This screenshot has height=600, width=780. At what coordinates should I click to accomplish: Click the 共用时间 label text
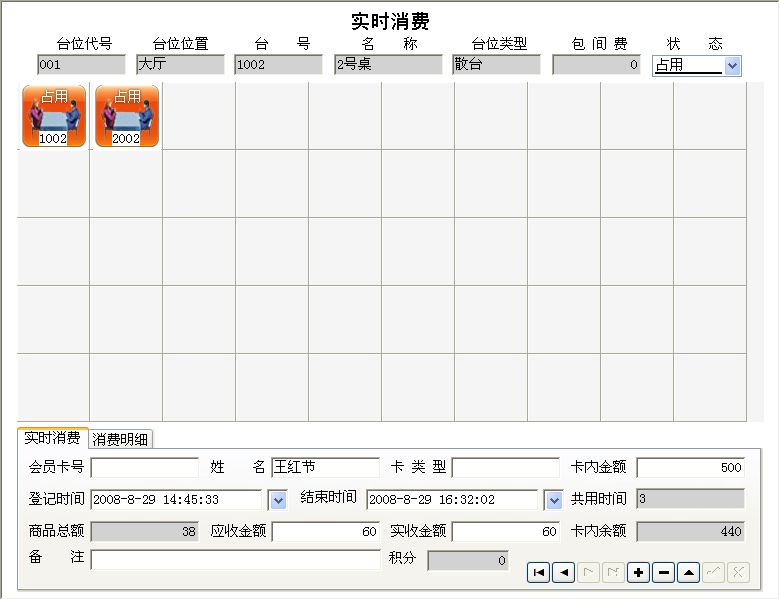(598, 499)
